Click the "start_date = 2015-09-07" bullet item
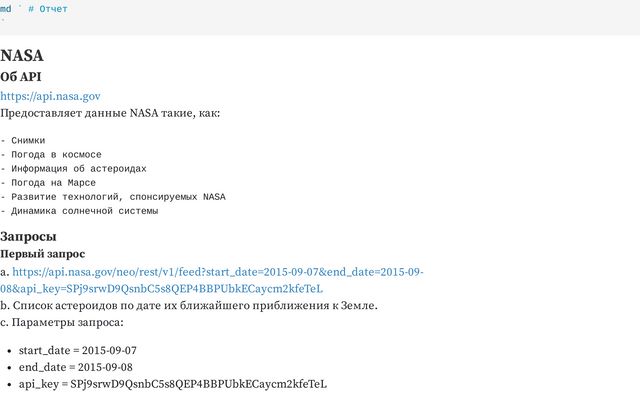 [77, 350]
